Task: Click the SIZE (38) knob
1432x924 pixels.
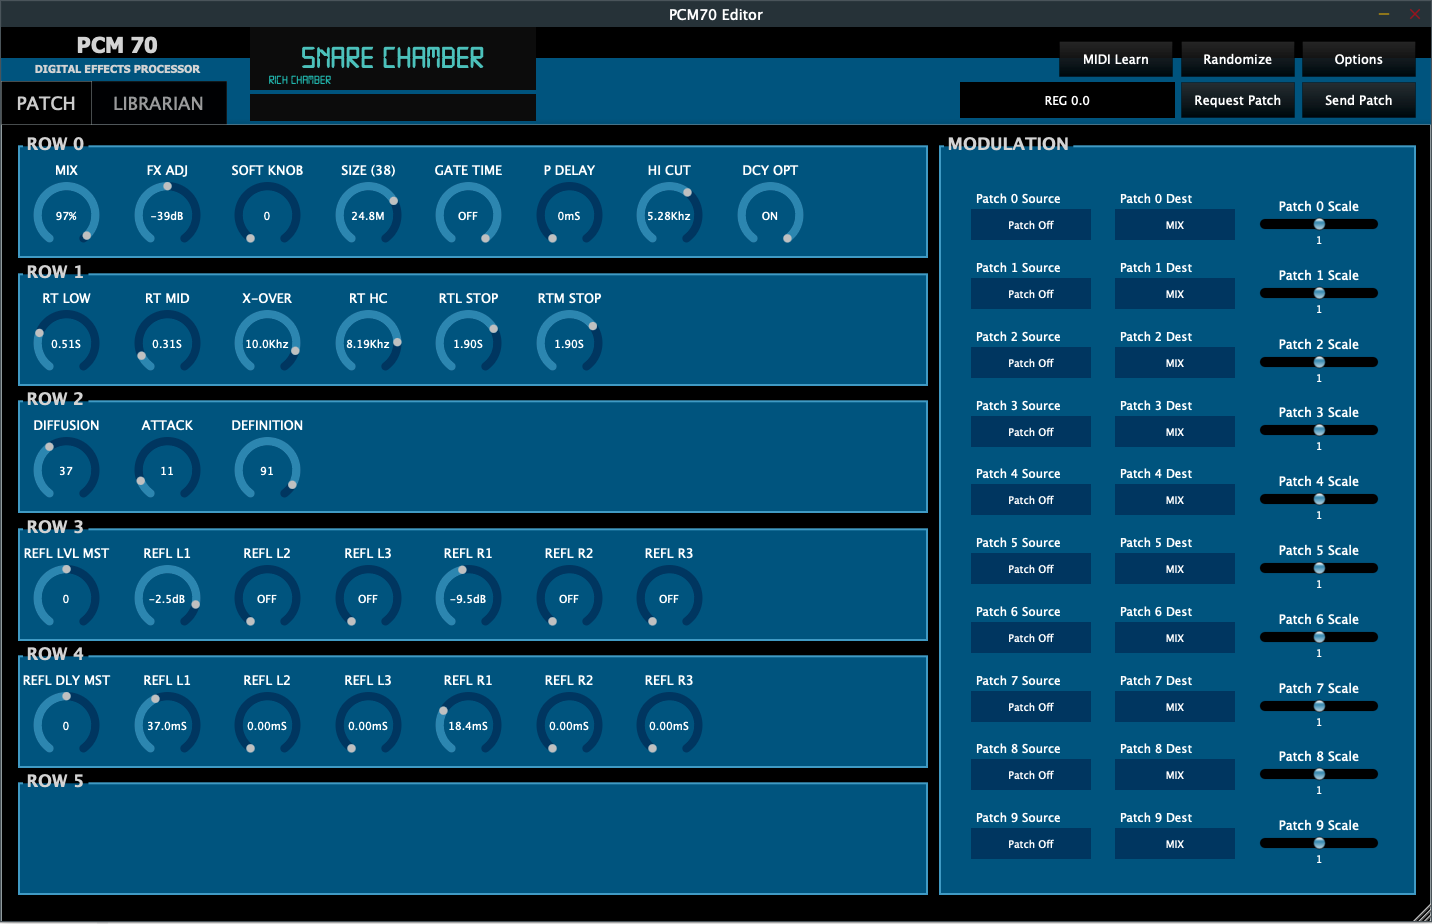Action: [368, 215]
